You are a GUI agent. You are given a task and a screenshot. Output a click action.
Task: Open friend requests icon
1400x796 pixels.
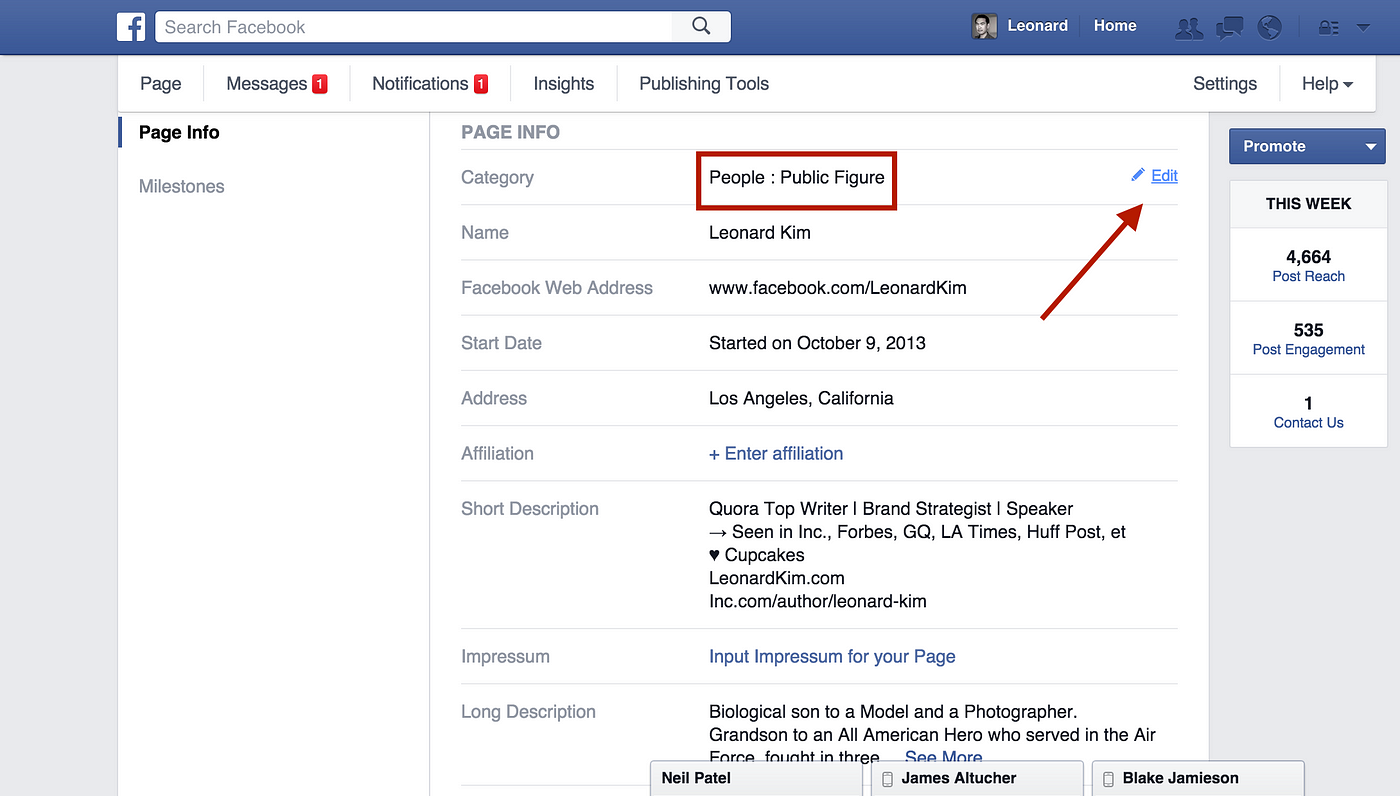click(1189, 28)
